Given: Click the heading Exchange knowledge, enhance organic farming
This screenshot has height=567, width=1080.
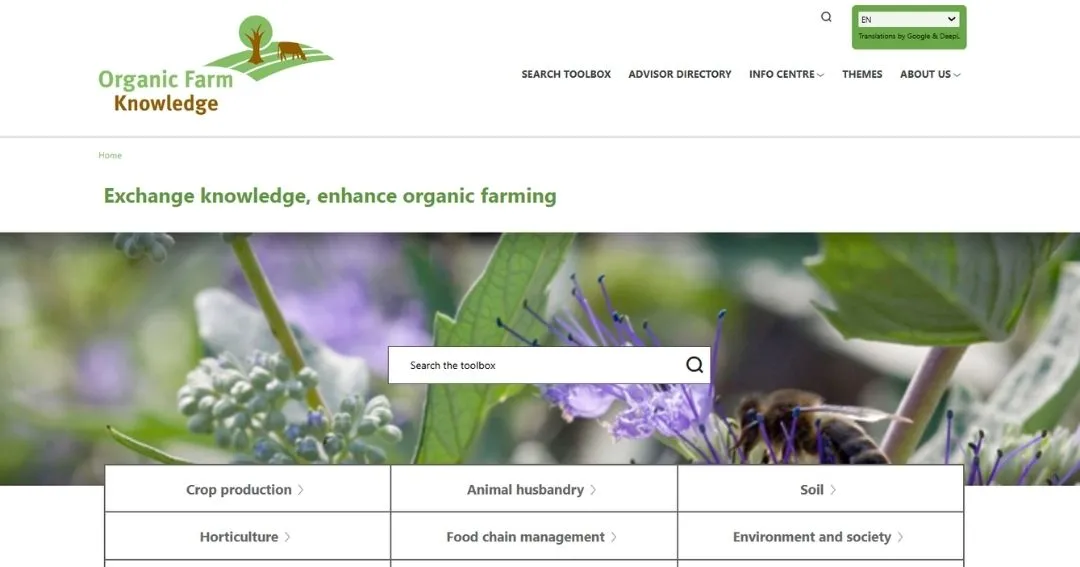Looking at the screenshot, I should click(x=330, y=196).
